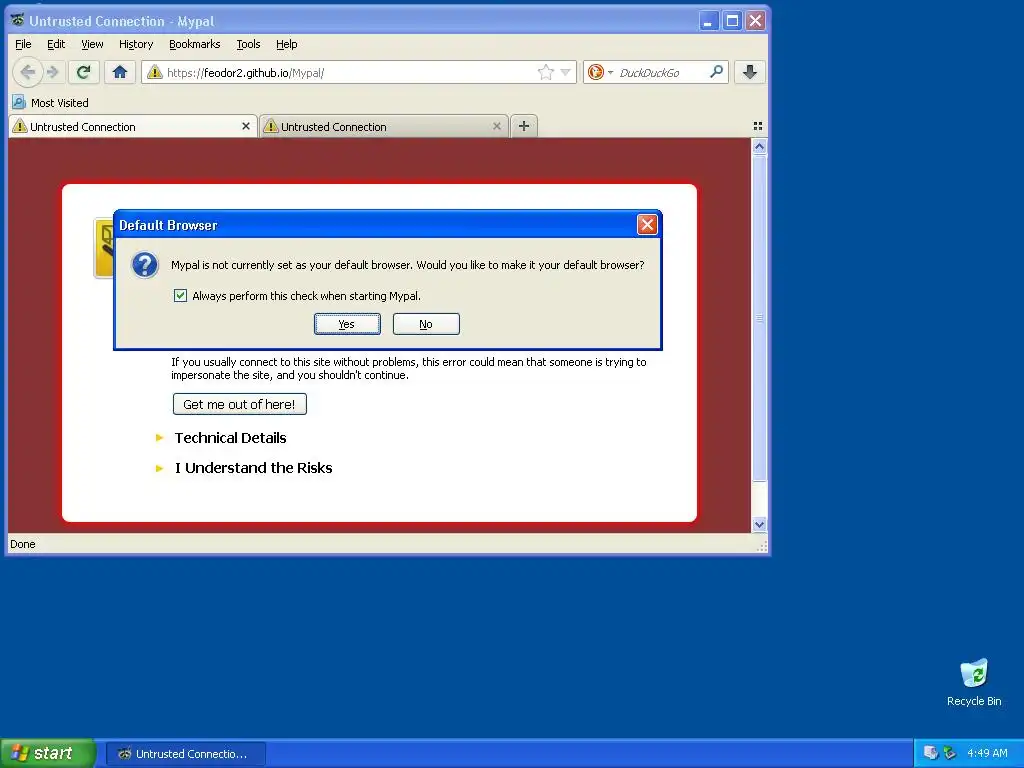Open the Recycle Bin desktop icon
Screen dimensions: 1024x768
click(x=974, y=683)
